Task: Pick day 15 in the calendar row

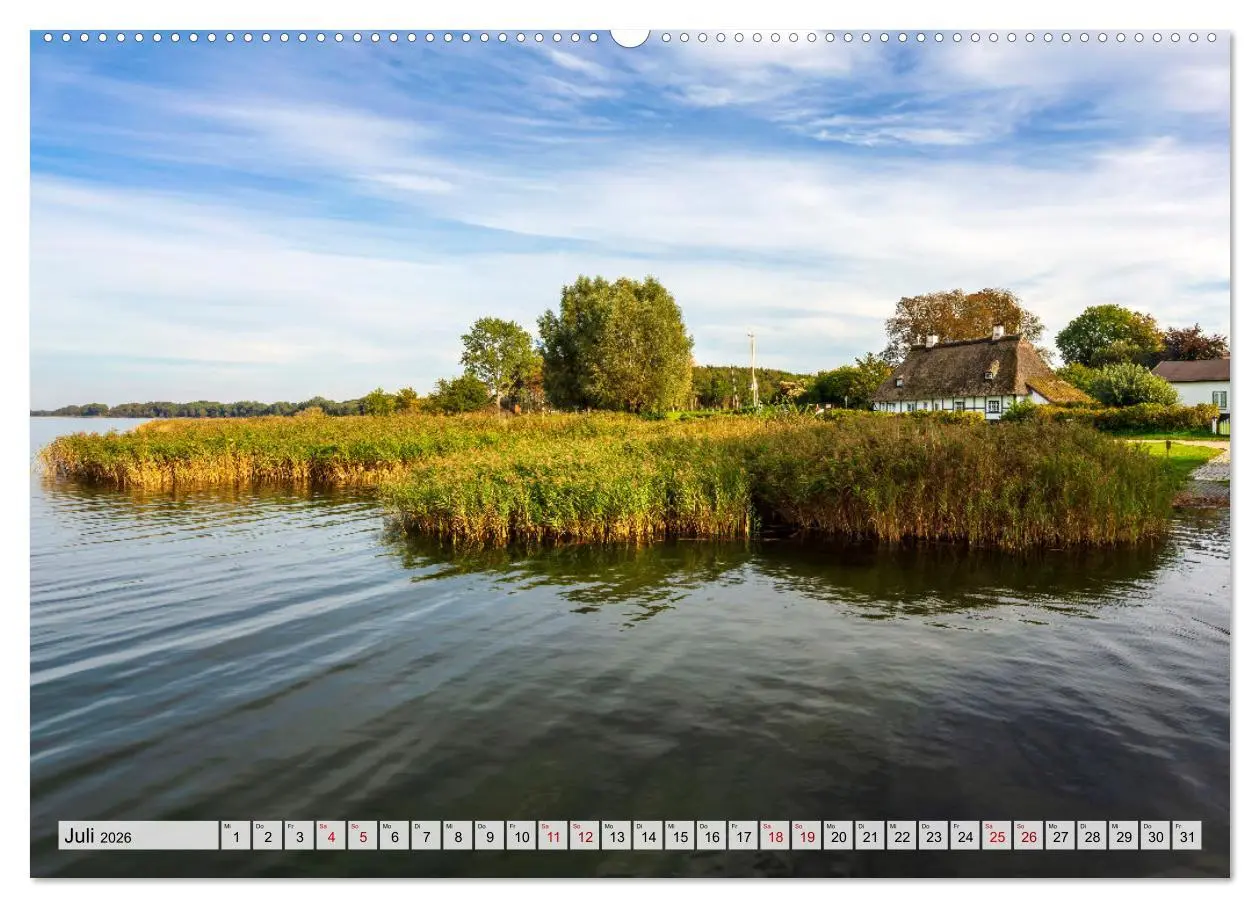Action: [679, 836]
